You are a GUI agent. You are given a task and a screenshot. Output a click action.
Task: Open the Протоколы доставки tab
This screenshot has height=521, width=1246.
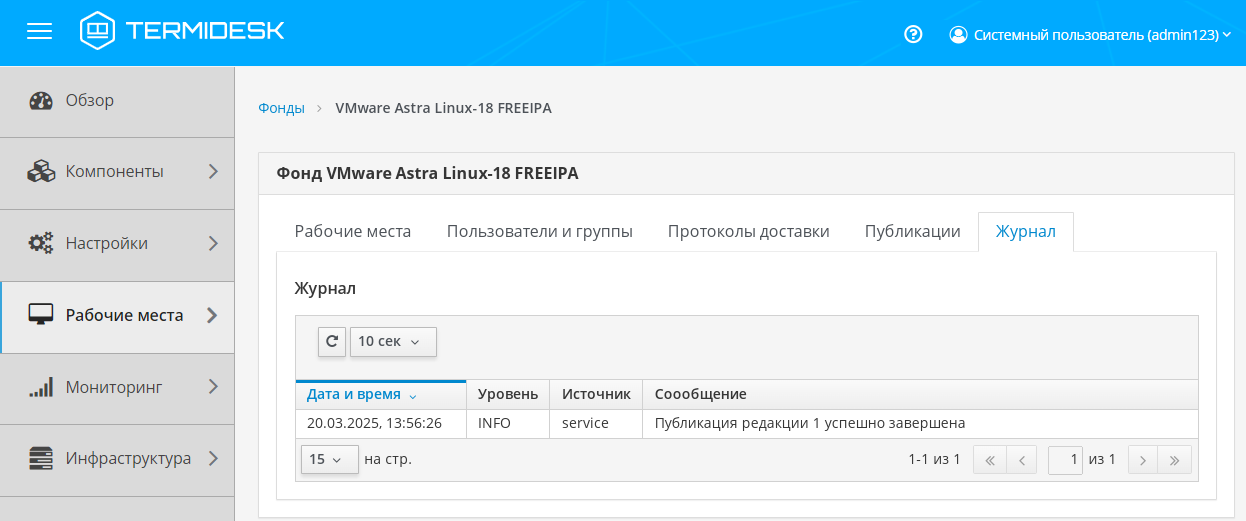(748, 231)
